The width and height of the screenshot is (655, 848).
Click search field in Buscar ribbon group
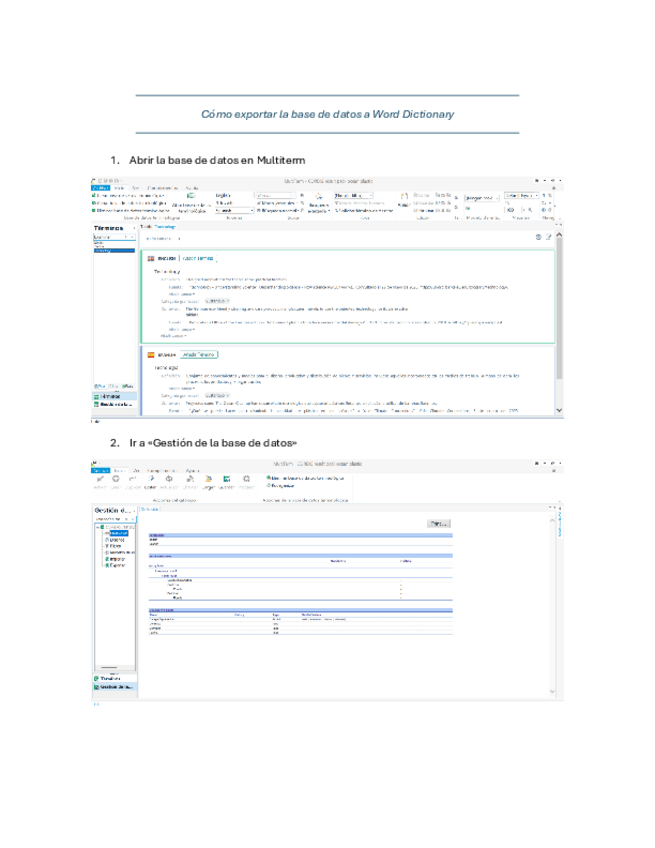[x=276, y=195]
